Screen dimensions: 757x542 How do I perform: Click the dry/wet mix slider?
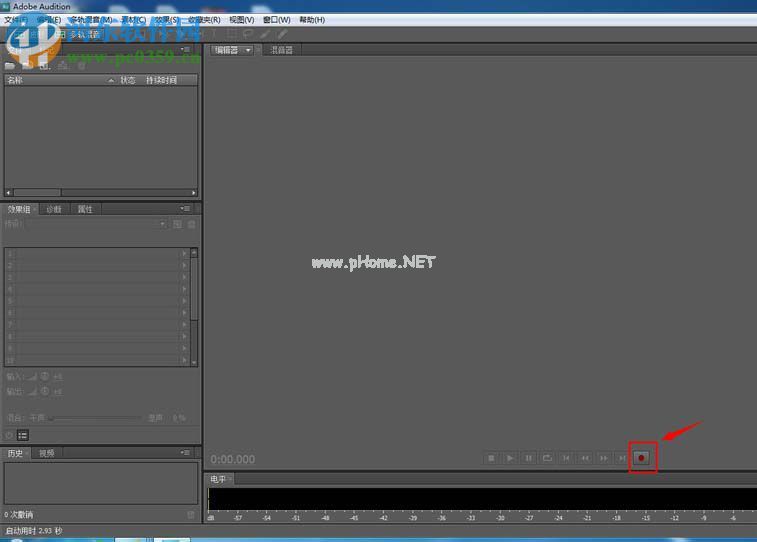95,418
